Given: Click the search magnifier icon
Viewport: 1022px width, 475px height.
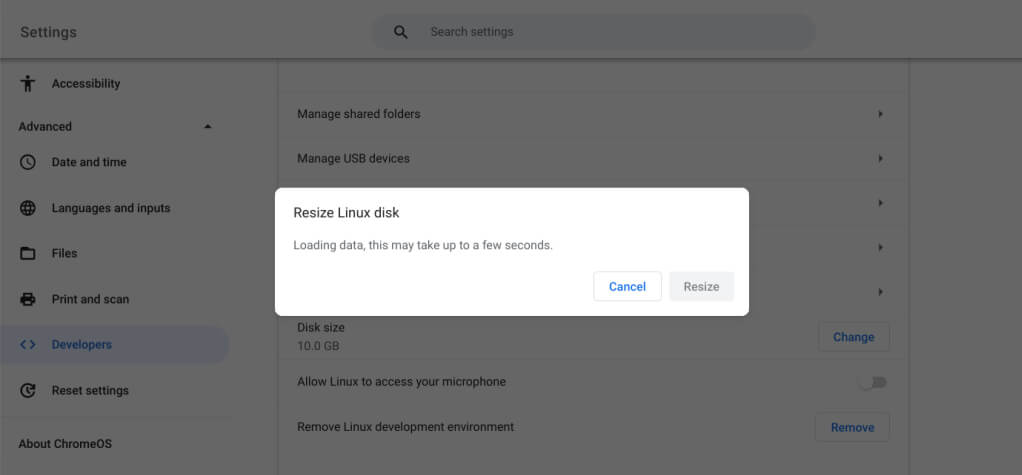Looking at the screenshot, I should pyautogui.click(x=401, y=32).
